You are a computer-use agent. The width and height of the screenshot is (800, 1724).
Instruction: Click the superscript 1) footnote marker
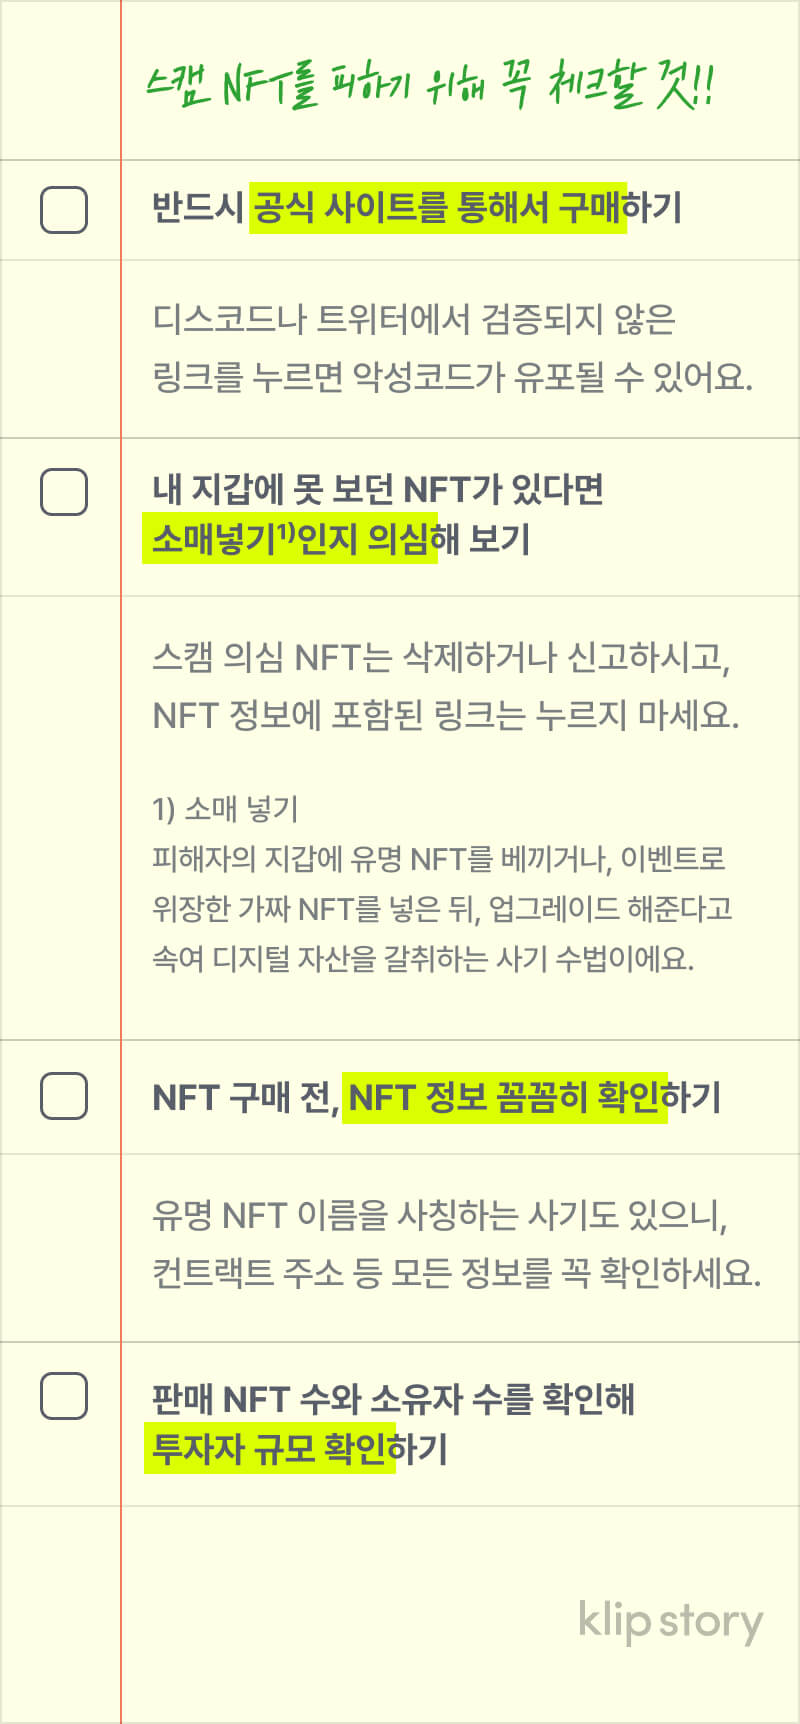[x=285, y=529]
